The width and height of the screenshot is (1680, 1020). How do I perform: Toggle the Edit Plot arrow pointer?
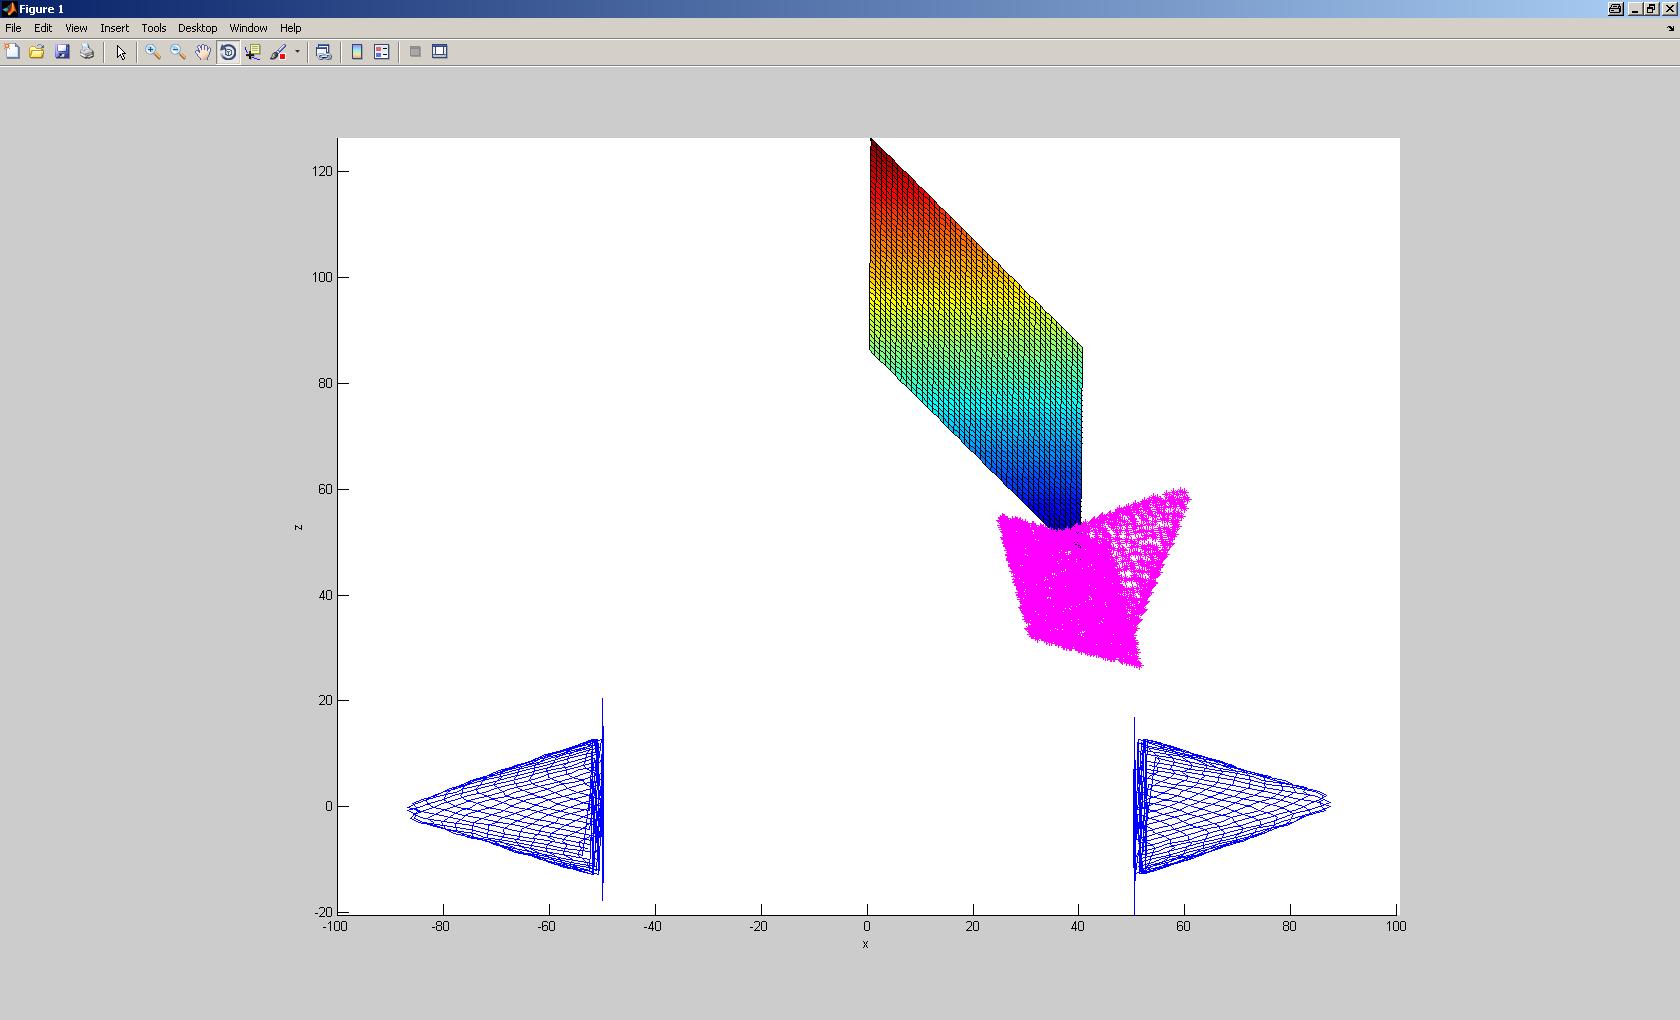[x=121, y=52]
